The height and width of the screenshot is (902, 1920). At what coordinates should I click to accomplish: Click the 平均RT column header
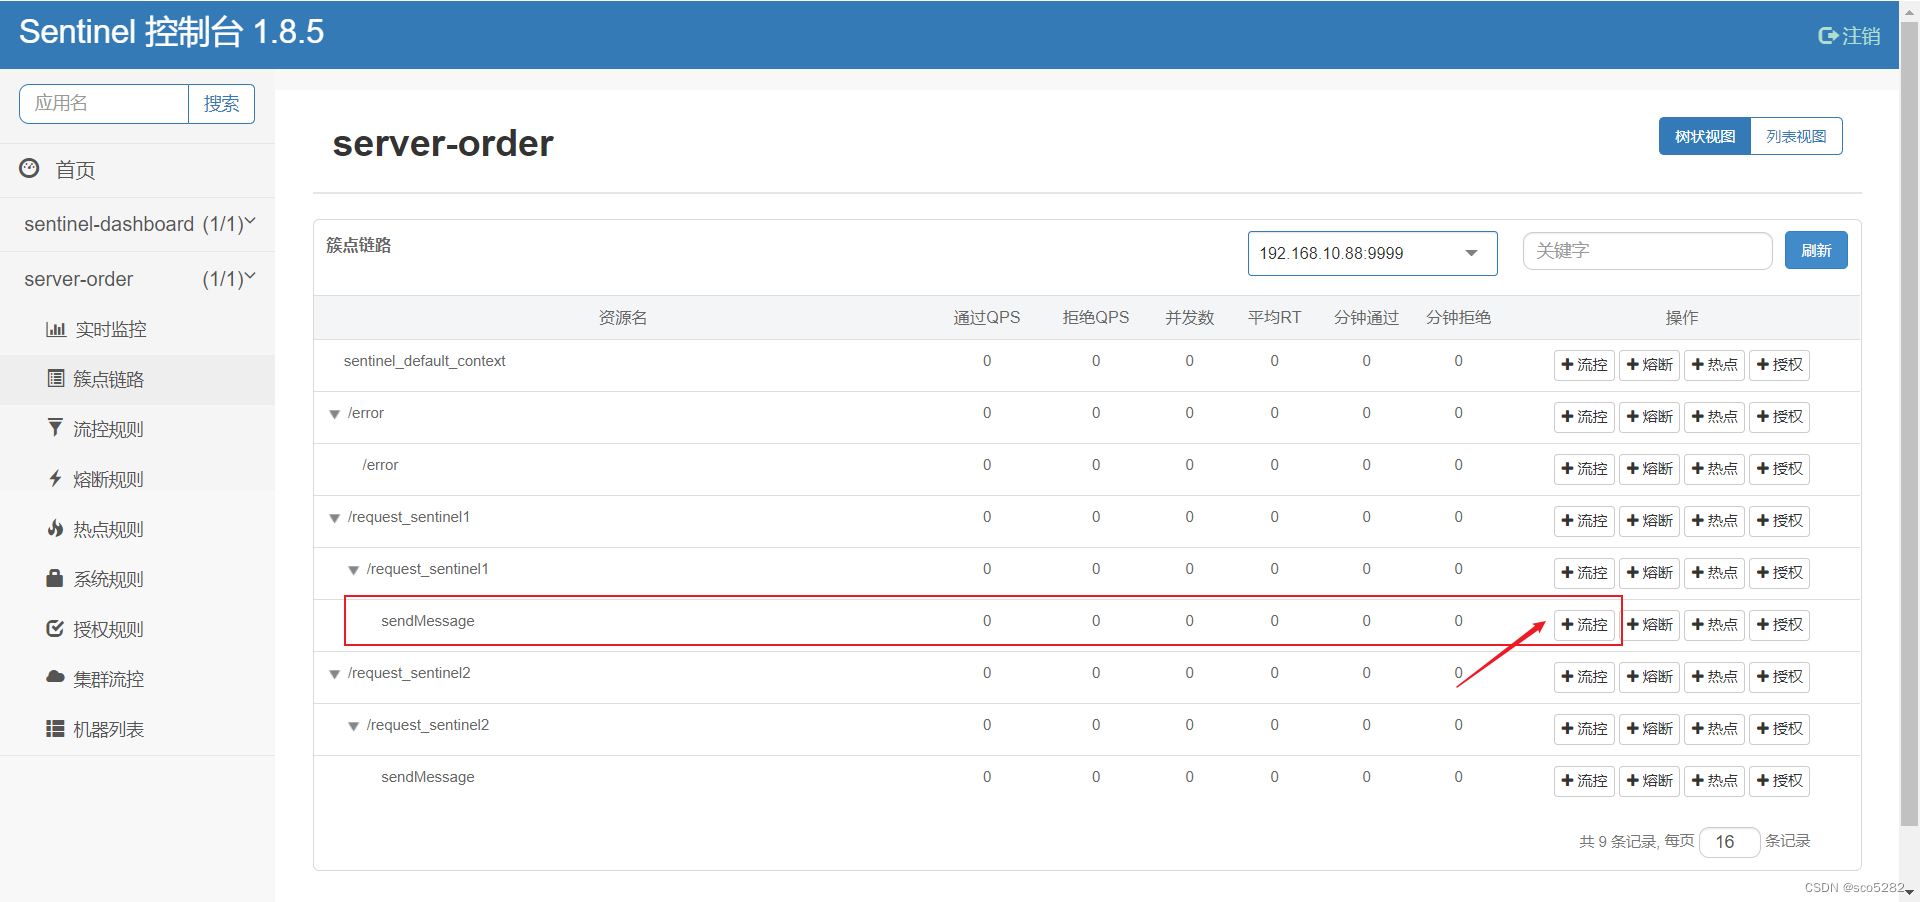[x=1274, y=318]
